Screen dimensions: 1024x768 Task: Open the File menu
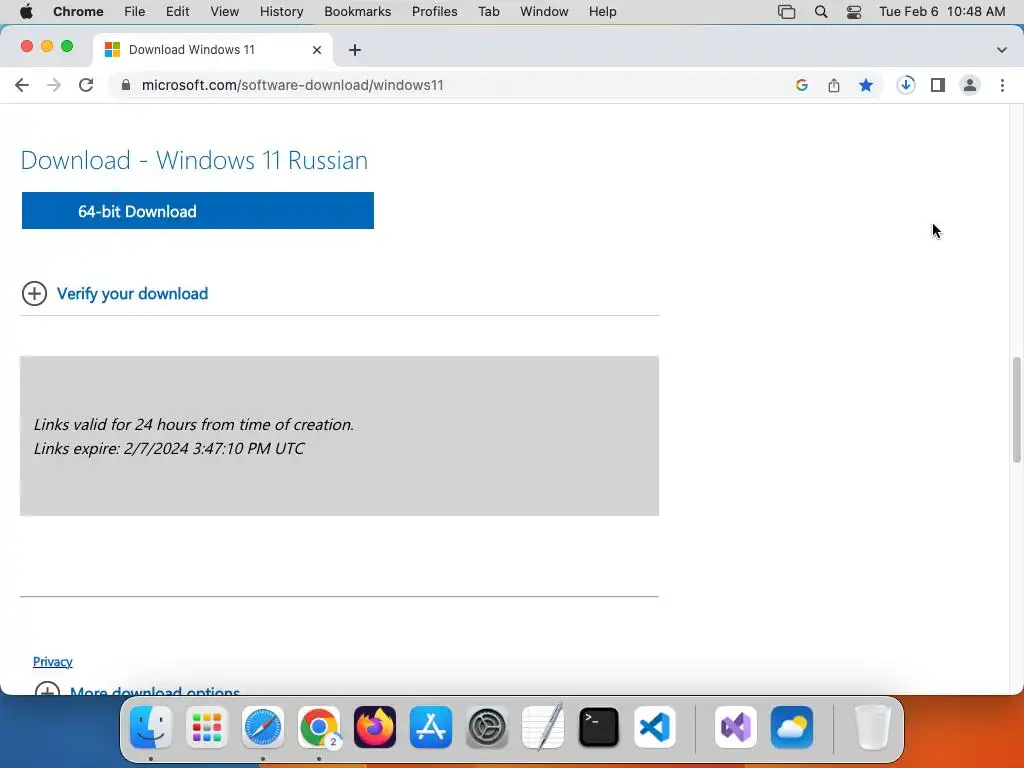tap(135, 12)
